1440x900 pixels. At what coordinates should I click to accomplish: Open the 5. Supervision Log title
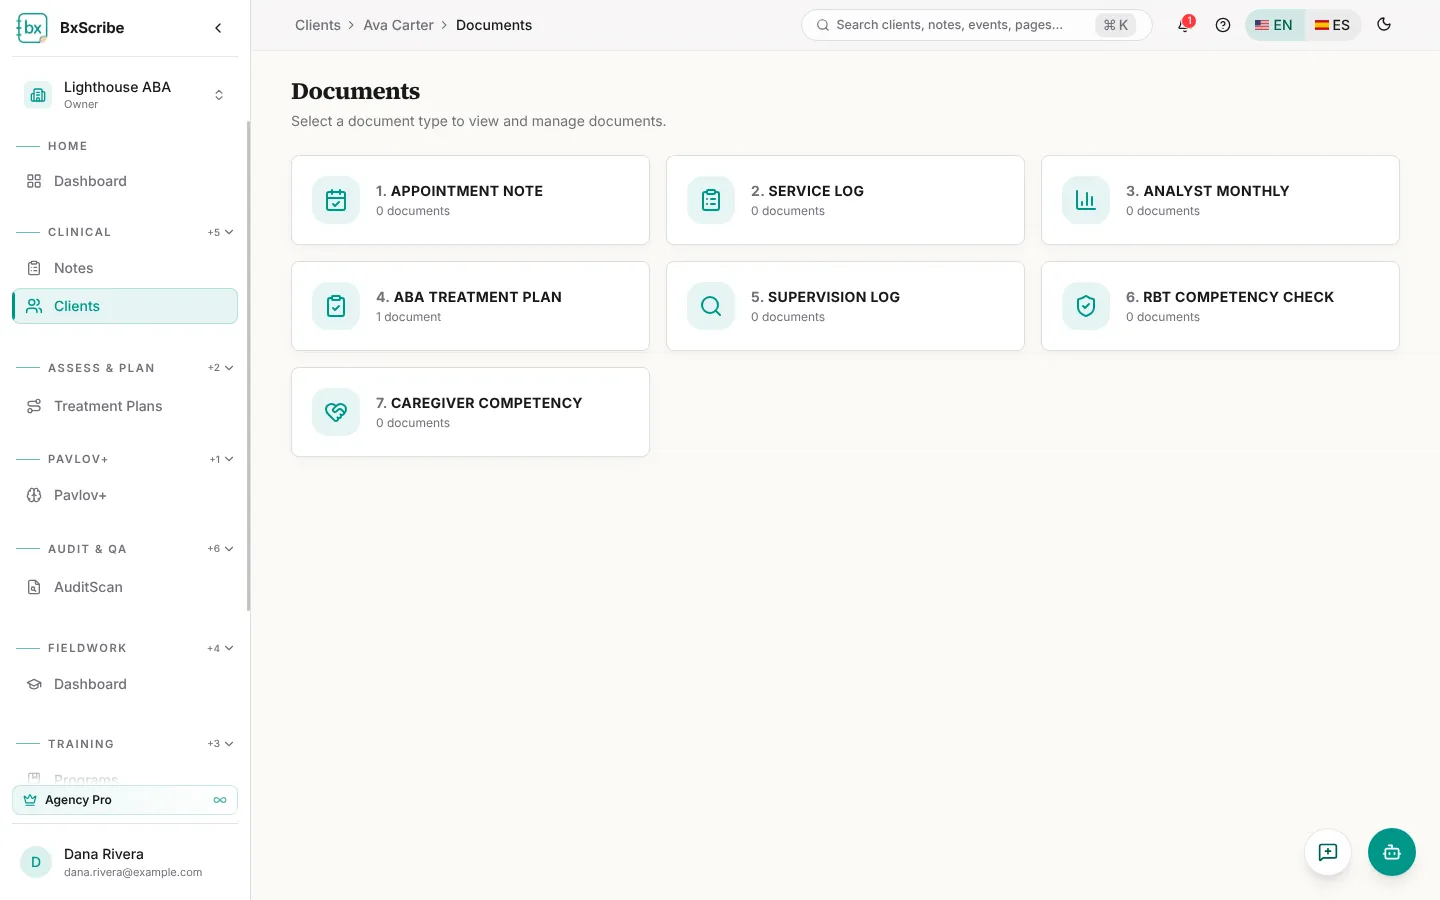click(825, 297)
